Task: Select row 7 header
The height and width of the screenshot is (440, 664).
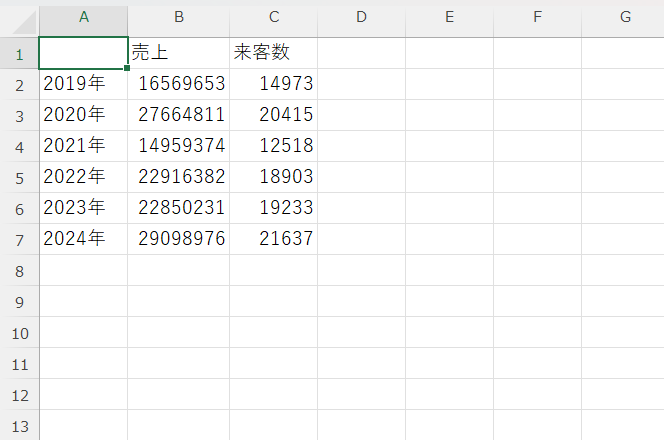Action: point(19,239)
